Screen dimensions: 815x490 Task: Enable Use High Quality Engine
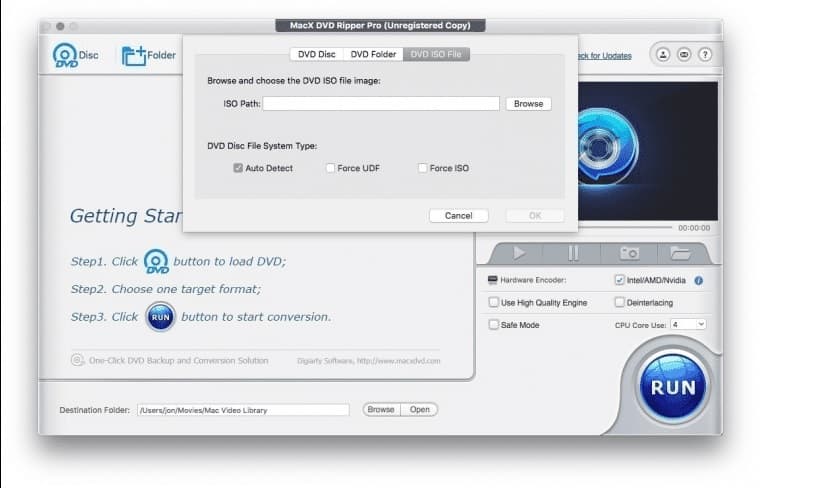[494, 302]
